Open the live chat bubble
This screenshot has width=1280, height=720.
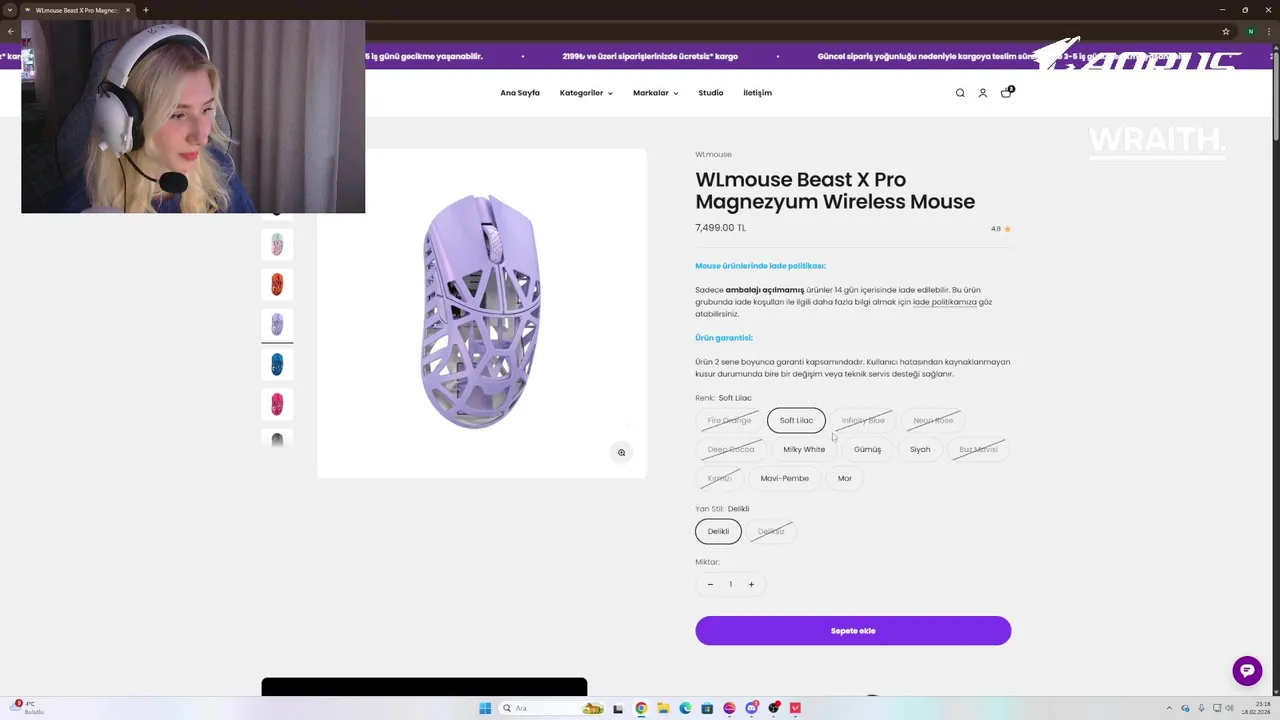pyautogui.click(x=1247, y=671)
